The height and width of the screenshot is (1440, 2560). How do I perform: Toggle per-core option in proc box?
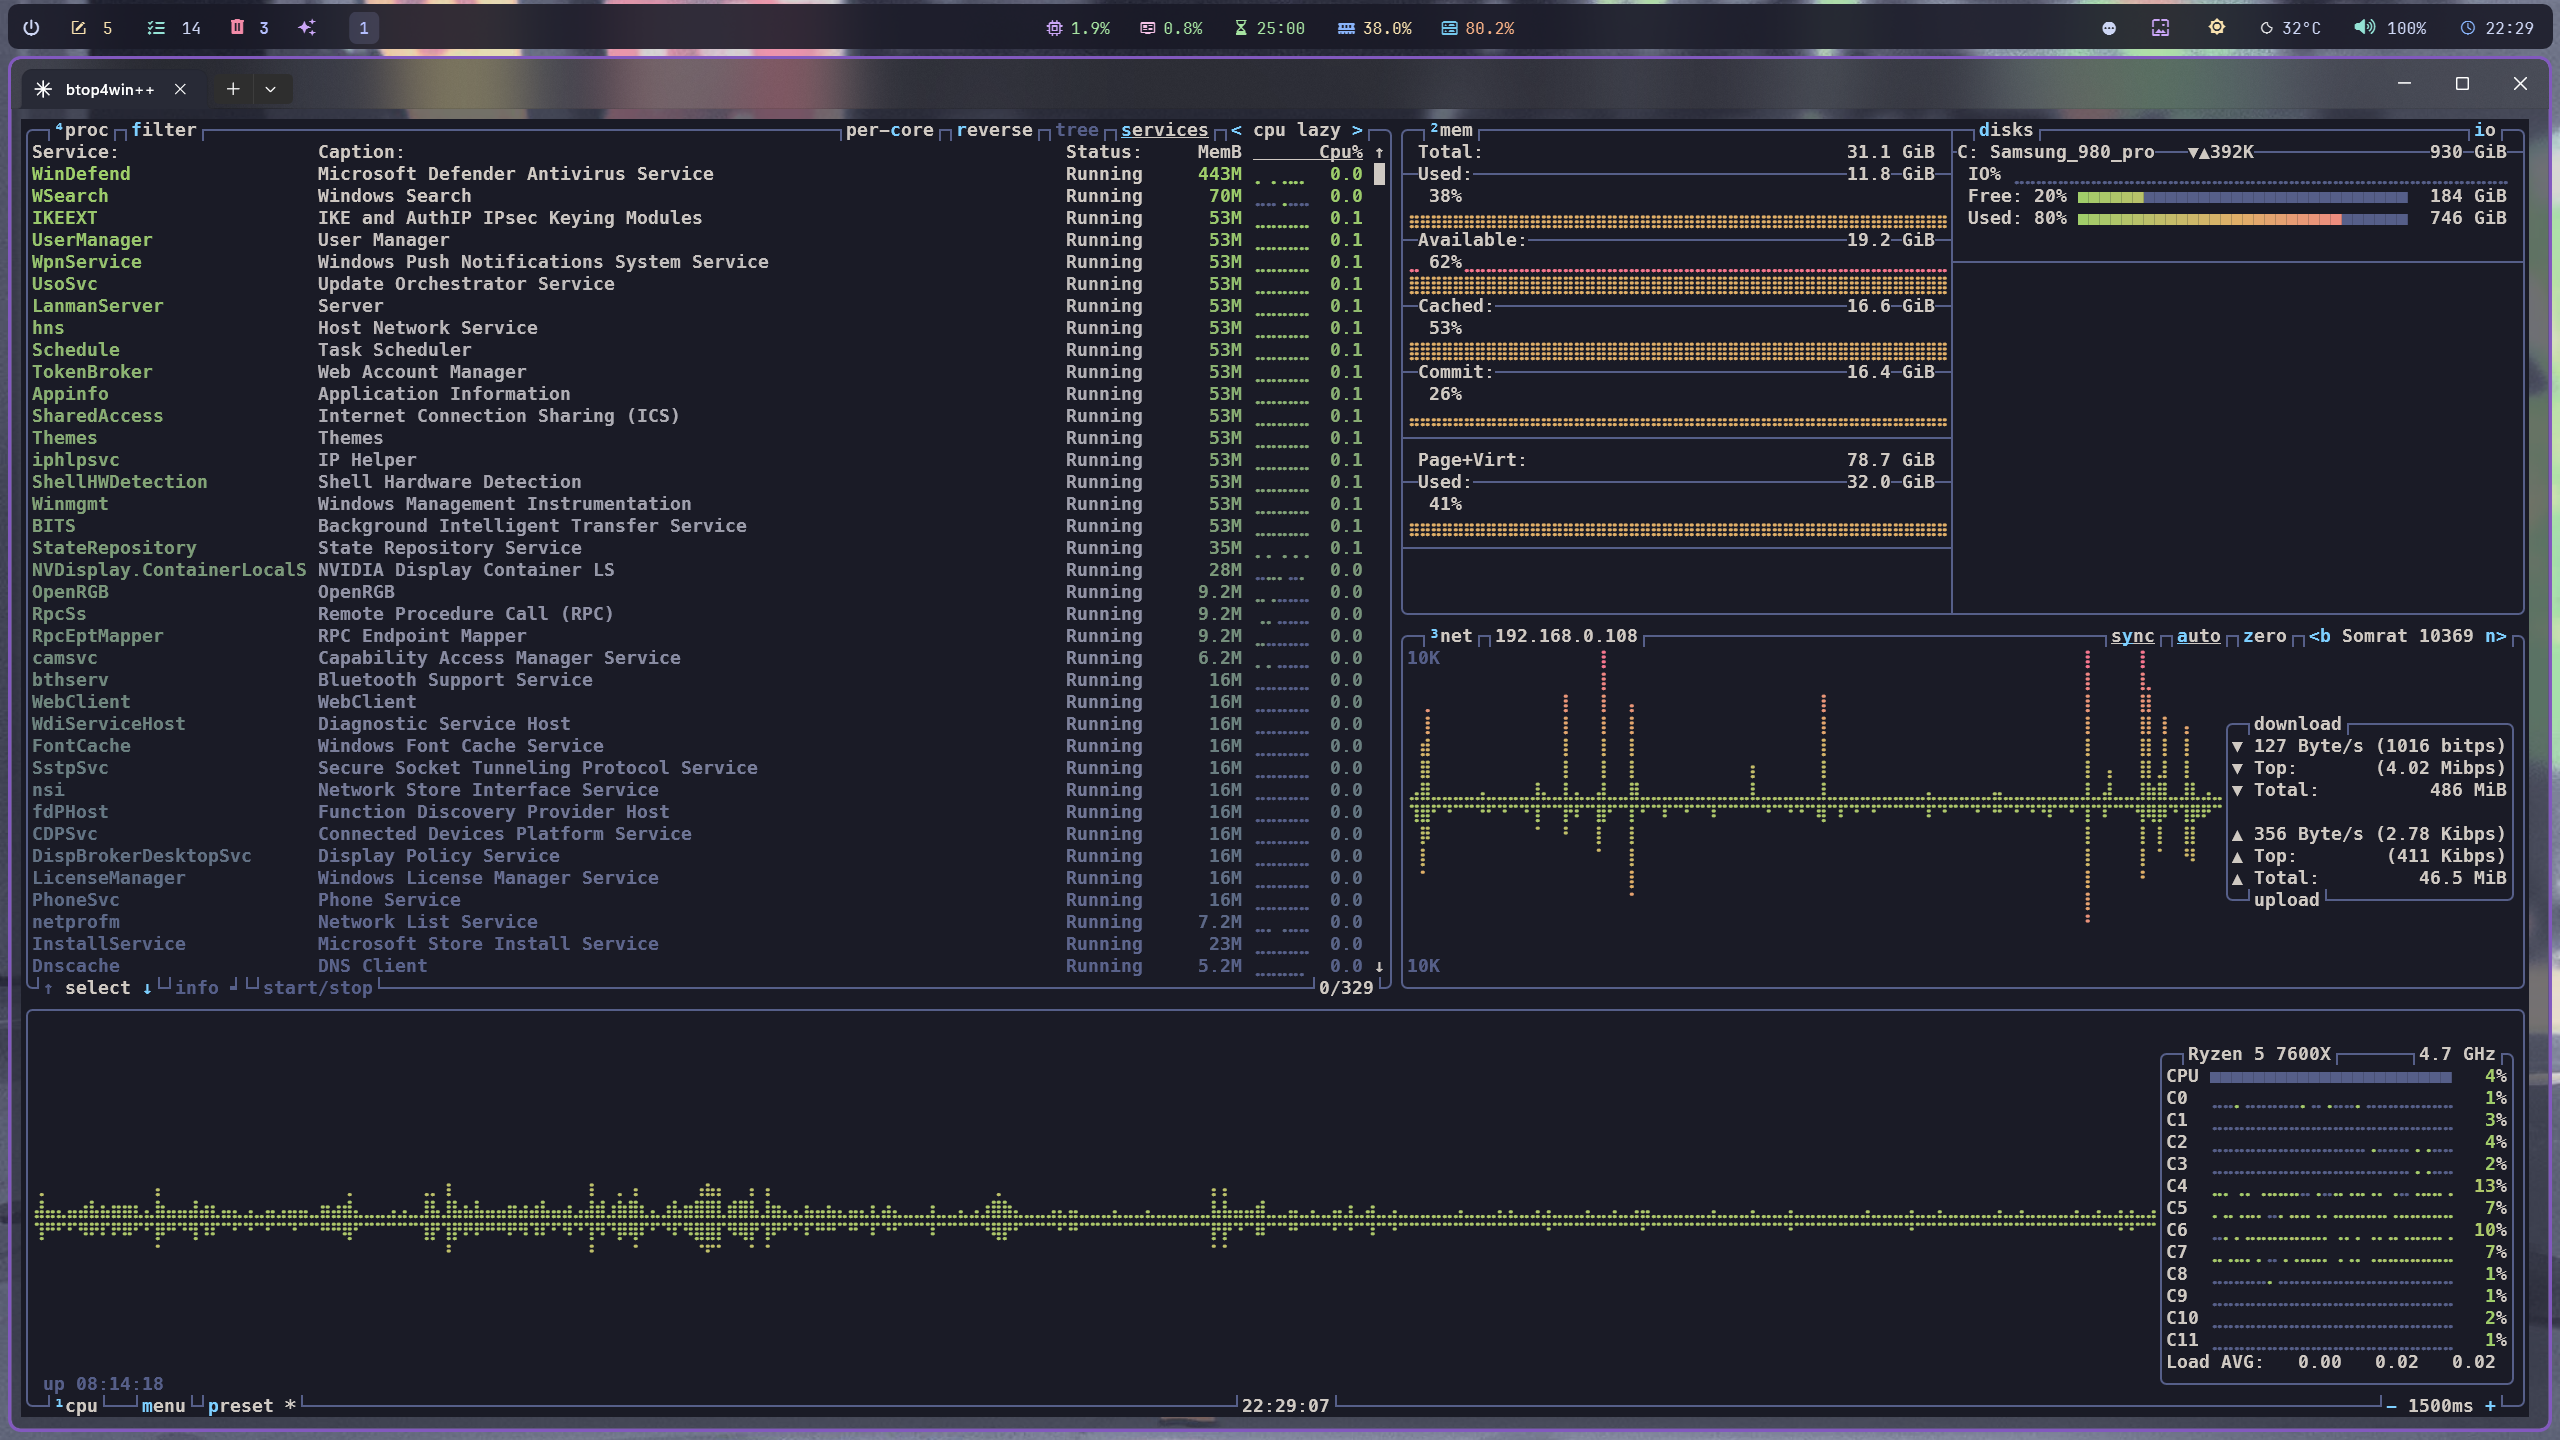(x=889, y=130)
